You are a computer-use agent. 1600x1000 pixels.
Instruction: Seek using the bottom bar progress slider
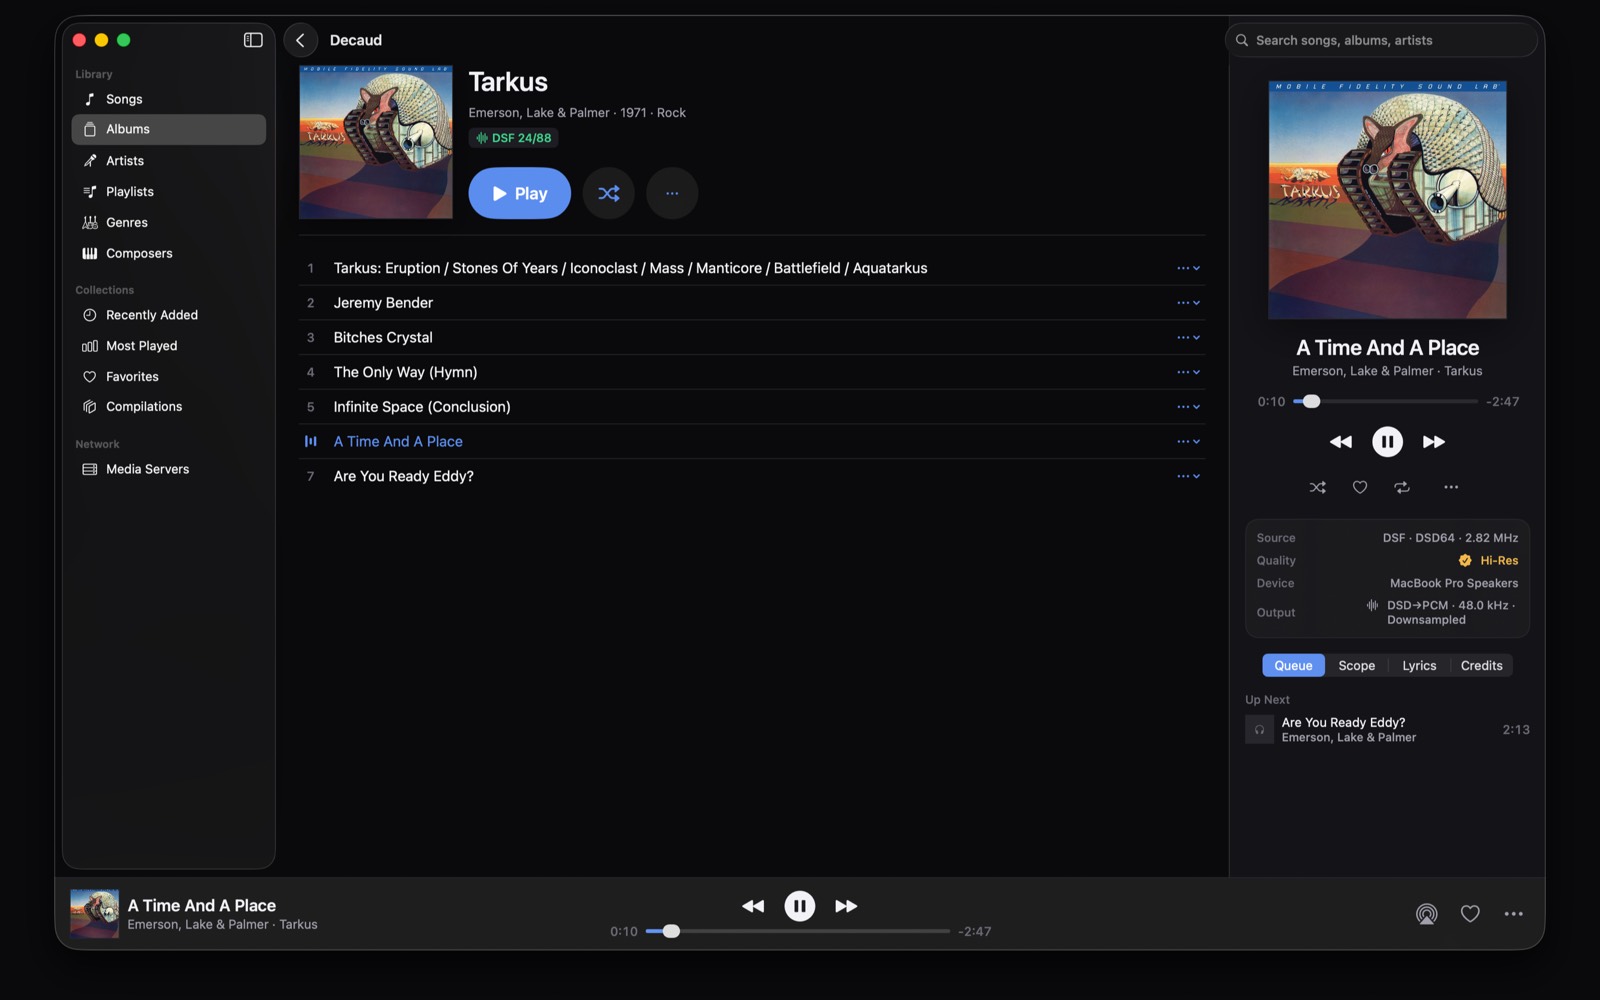[x=797, y=931]
